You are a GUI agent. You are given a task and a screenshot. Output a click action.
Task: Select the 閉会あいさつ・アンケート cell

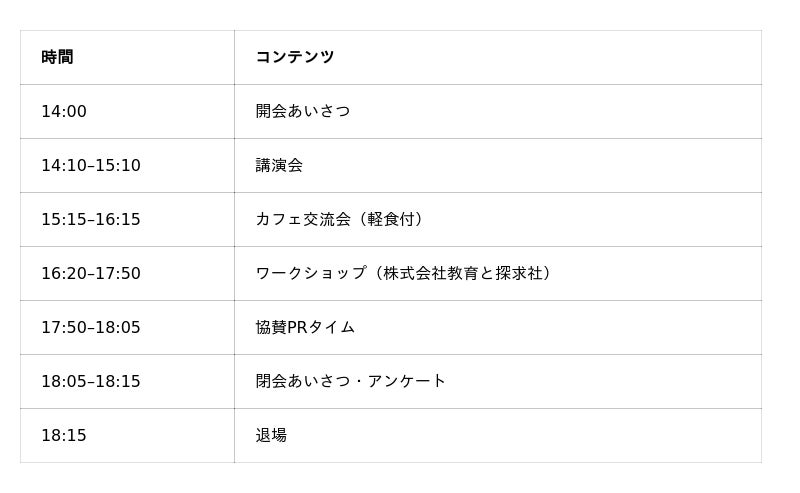click(x=498, y=382)
